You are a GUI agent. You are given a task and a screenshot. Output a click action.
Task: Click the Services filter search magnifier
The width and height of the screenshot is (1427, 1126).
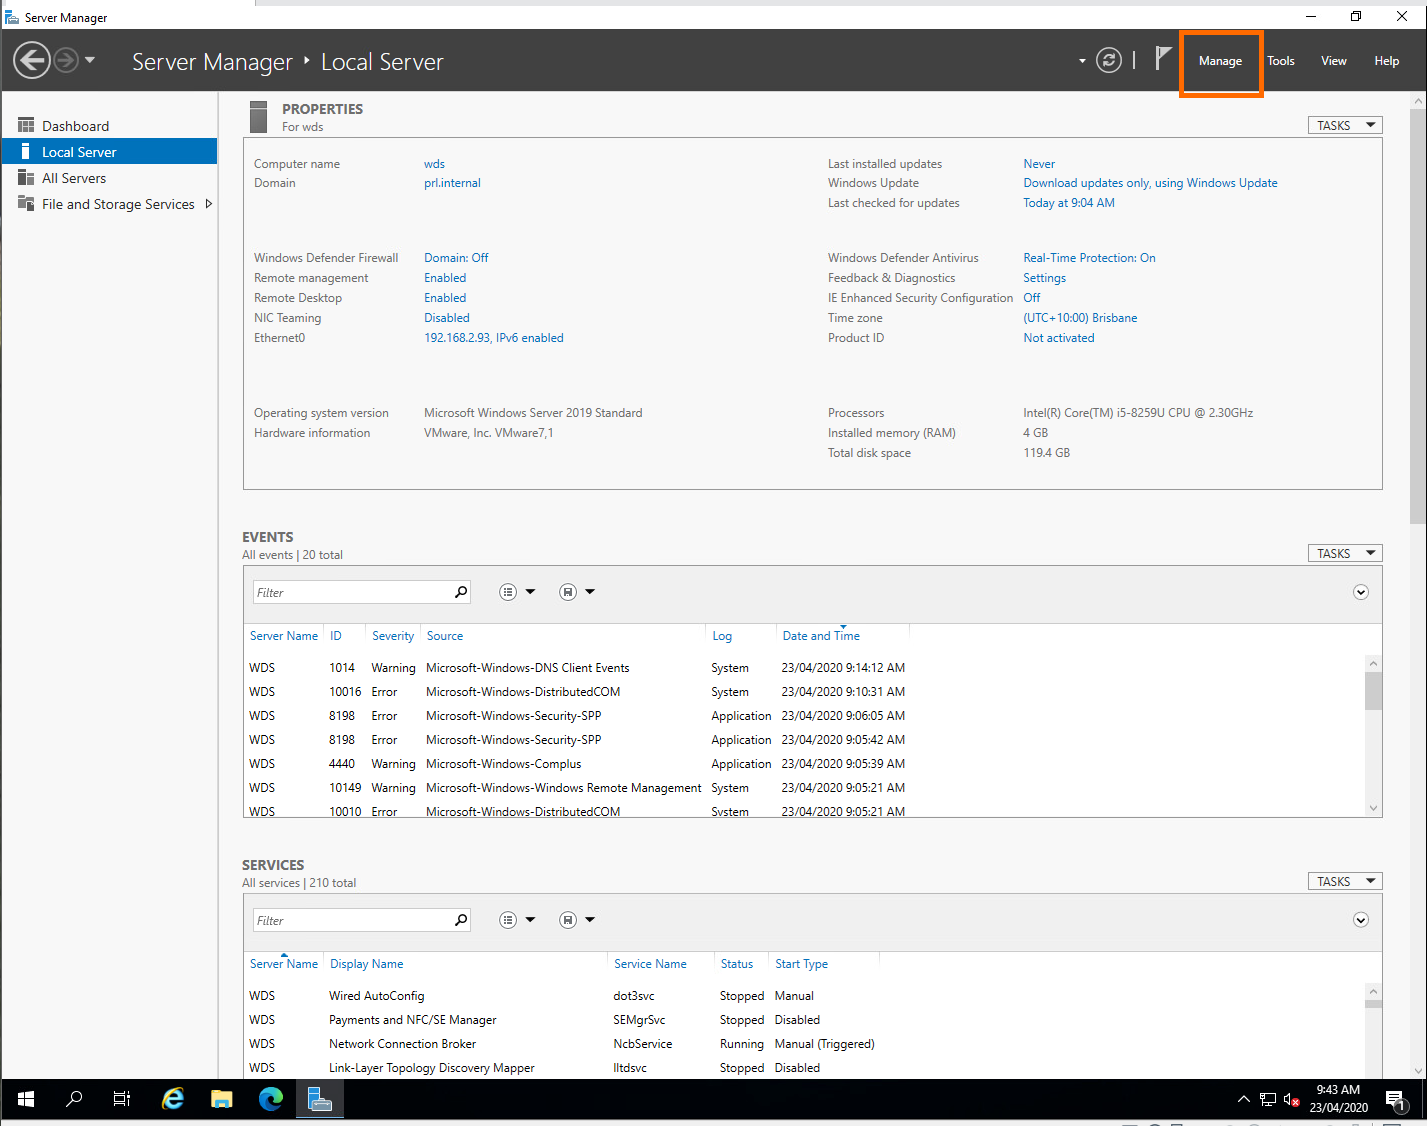[461, 920]
